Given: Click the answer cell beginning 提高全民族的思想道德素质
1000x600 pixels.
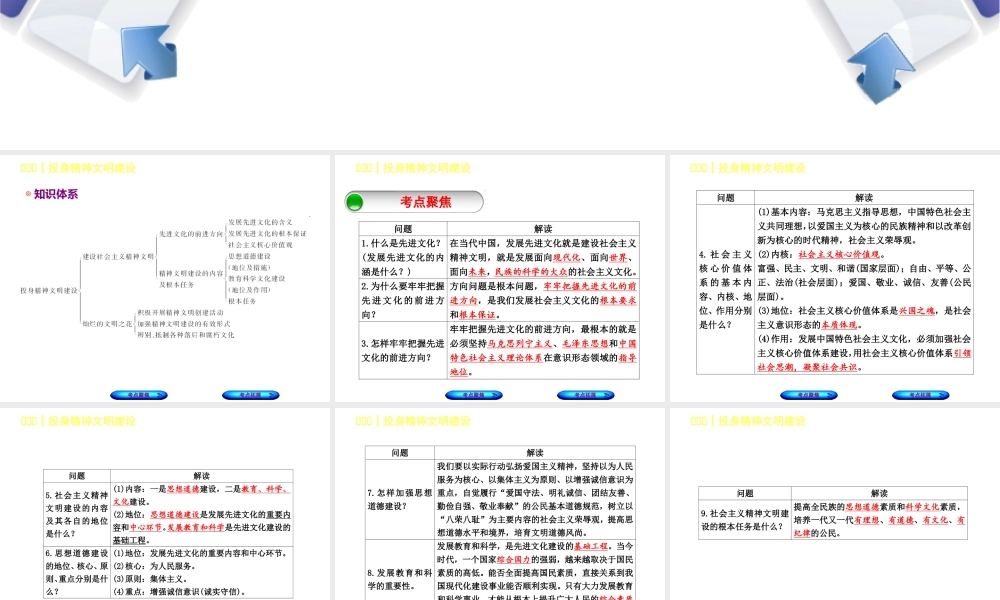Looking at the screenshot, I should coord(879,520).
